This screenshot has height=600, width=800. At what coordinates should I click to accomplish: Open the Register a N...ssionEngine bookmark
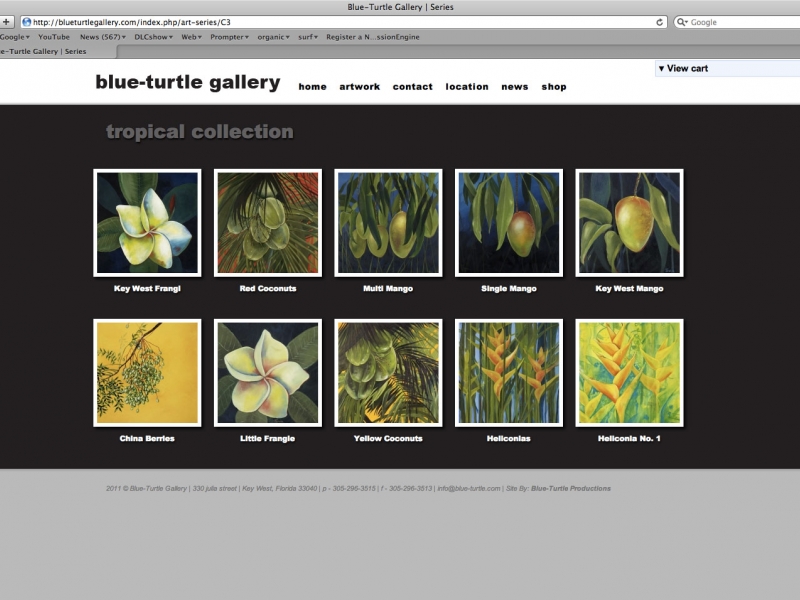click(373, 37)
